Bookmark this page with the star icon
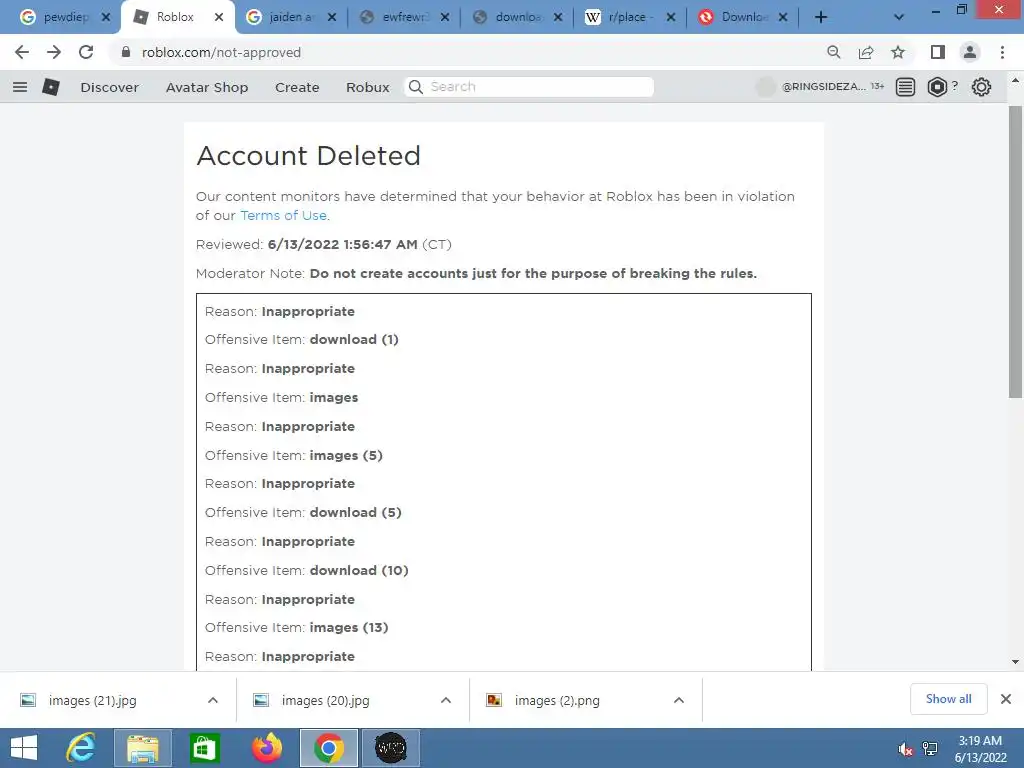 (x=898, y=52)
